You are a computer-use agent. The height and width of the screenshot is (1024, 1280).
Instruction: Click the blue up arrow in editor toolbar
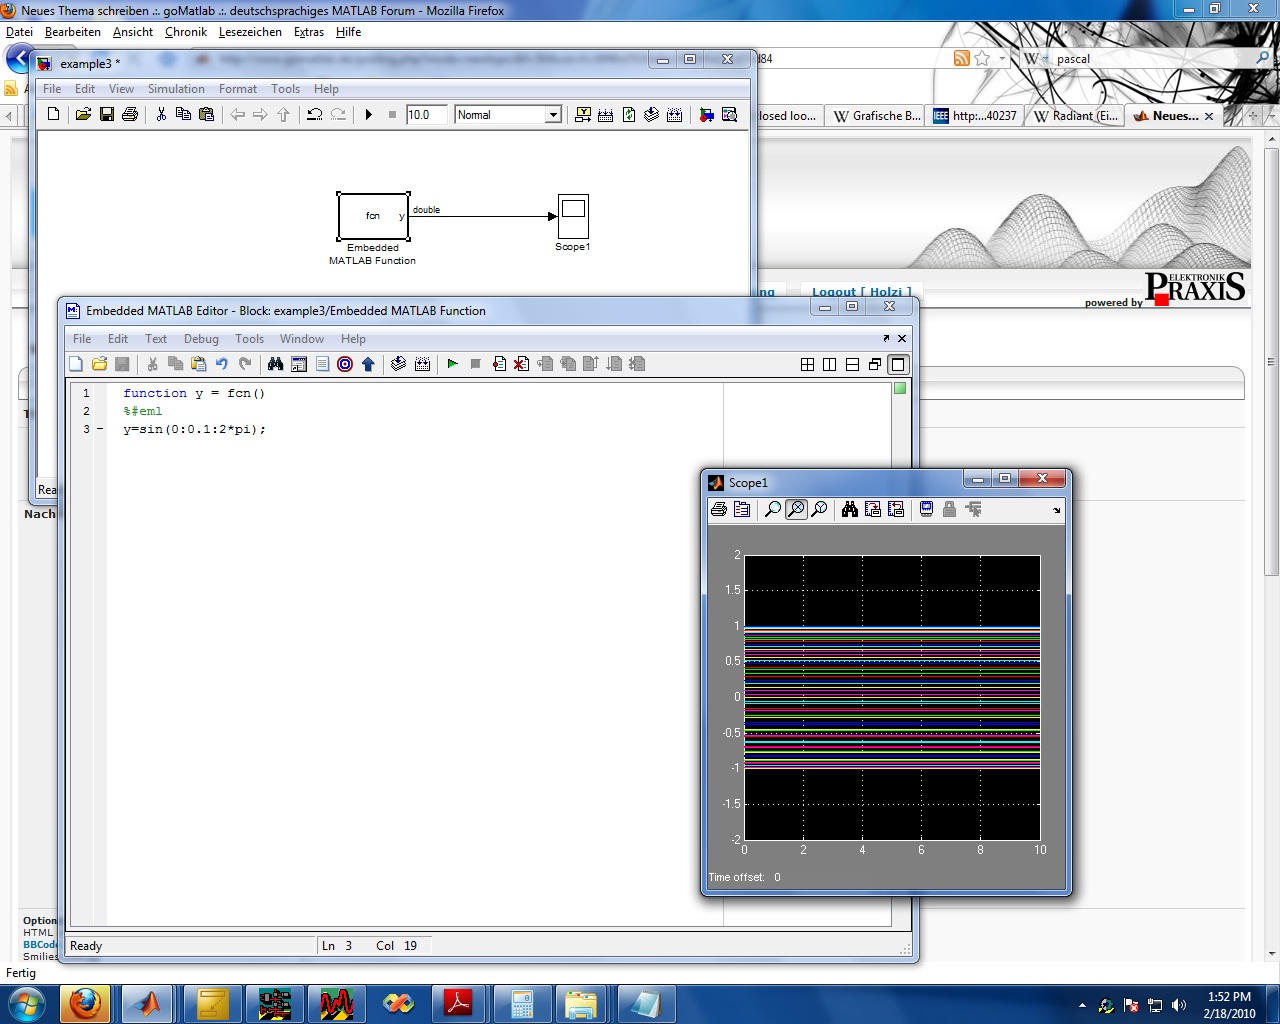(x=368, y=364)
